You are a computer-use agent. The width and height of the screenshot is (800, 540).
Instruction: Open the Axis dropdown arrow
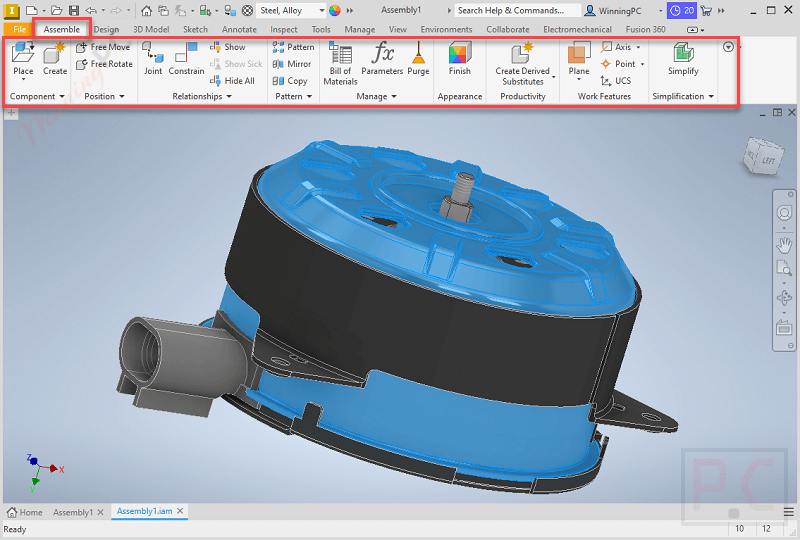tap(638, 47)
